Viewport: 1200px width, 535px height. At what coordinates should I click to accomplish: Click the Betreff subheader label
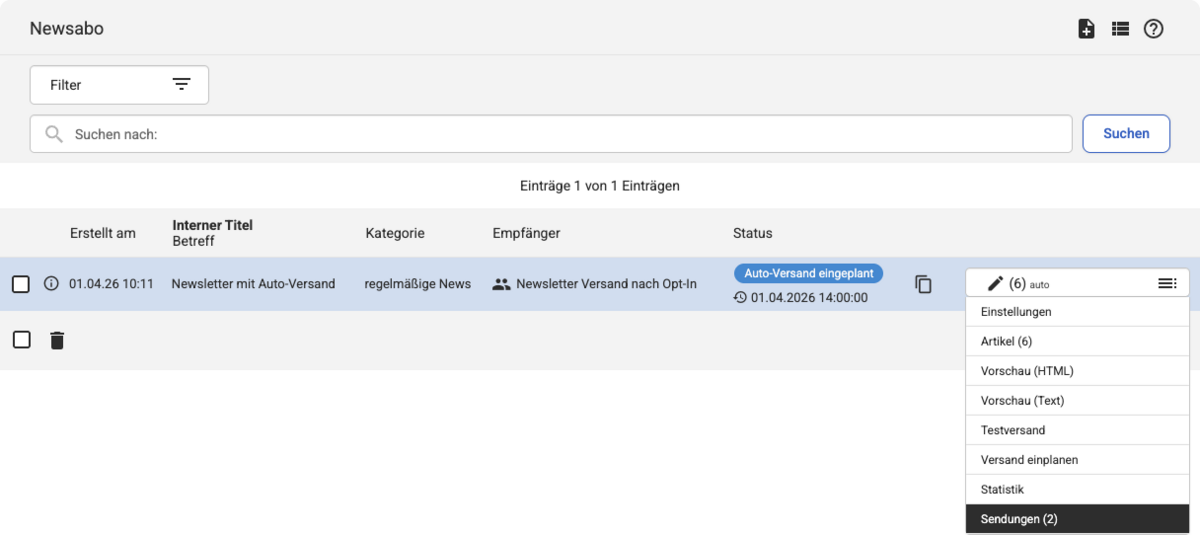click(193, 241)
